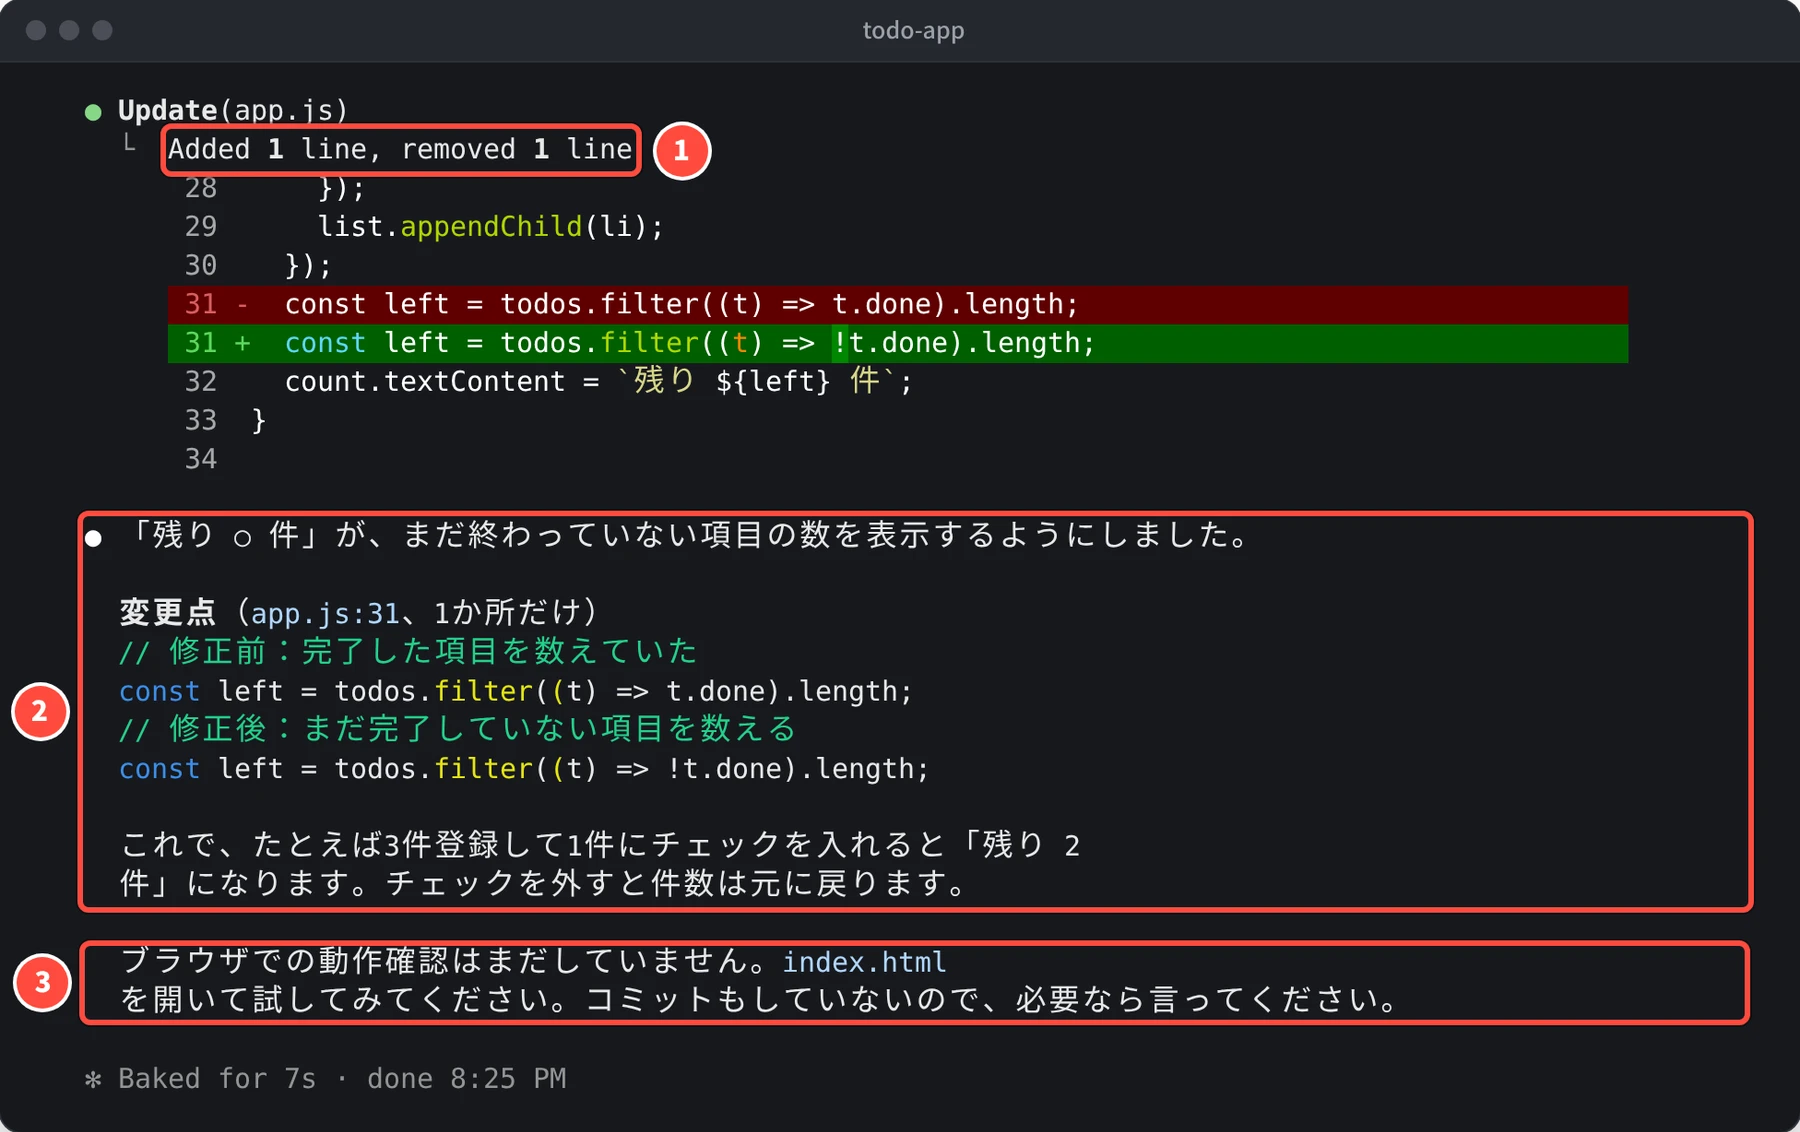Open the app.js:31 file reference link

click(325, 613)
